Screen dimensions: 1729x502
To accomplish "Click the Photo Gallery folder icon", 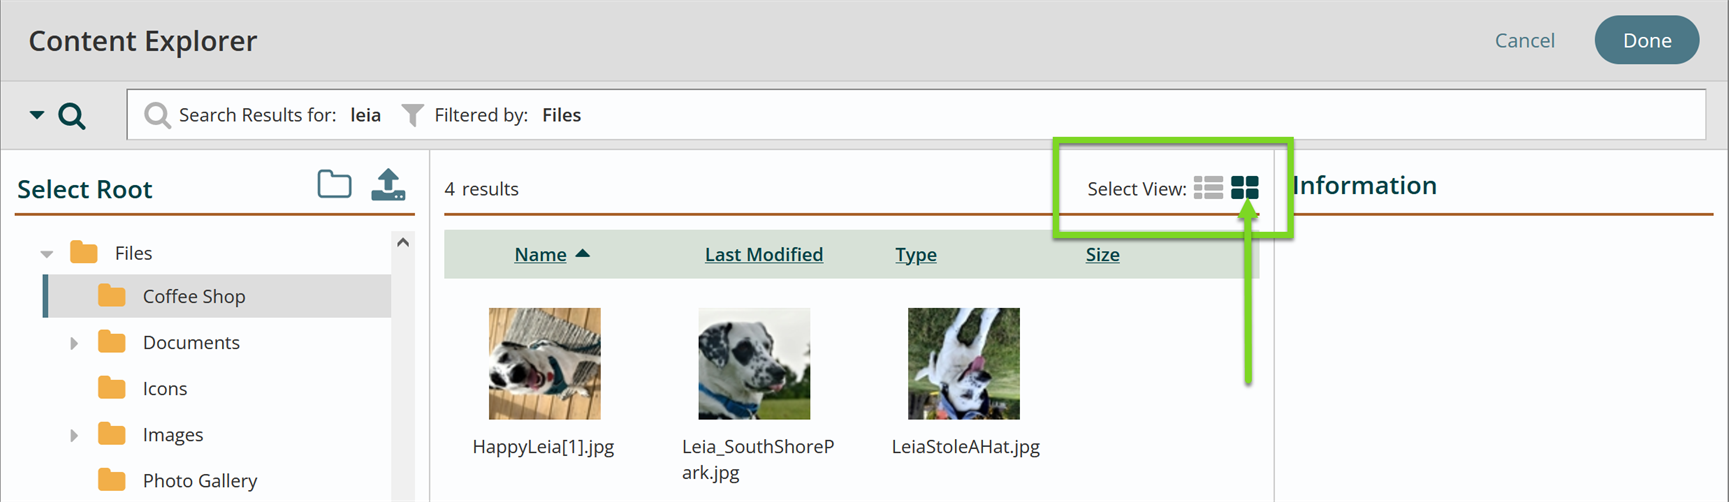I will tap(112, 480).
